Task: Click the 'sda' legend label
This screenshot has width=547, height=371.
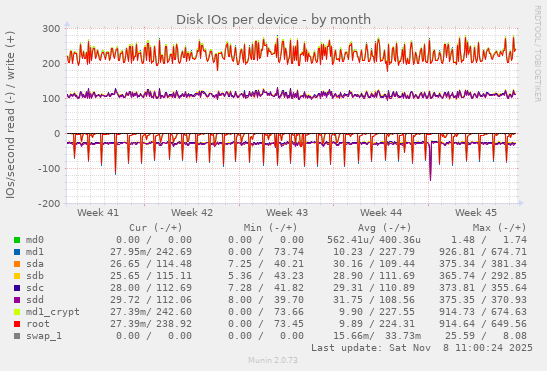Action: 35,264
